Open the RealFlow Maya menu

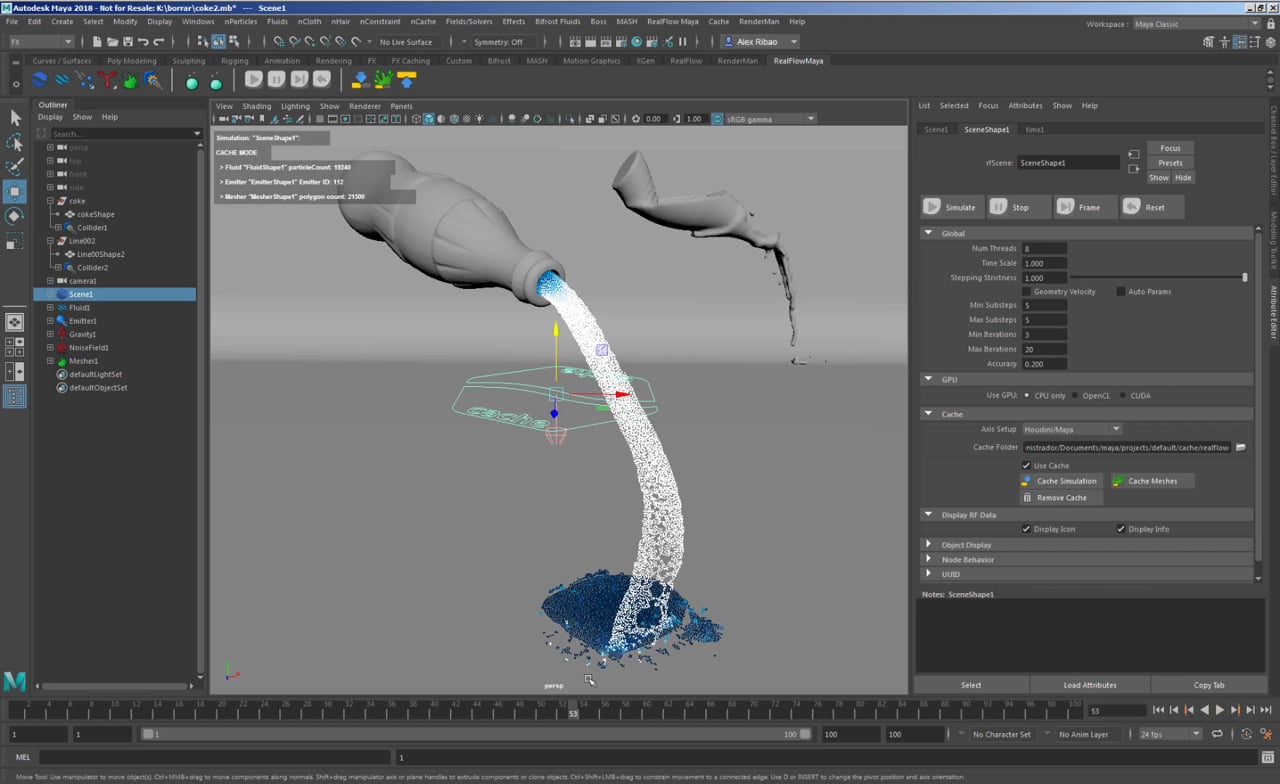click(x=672, y=21)
